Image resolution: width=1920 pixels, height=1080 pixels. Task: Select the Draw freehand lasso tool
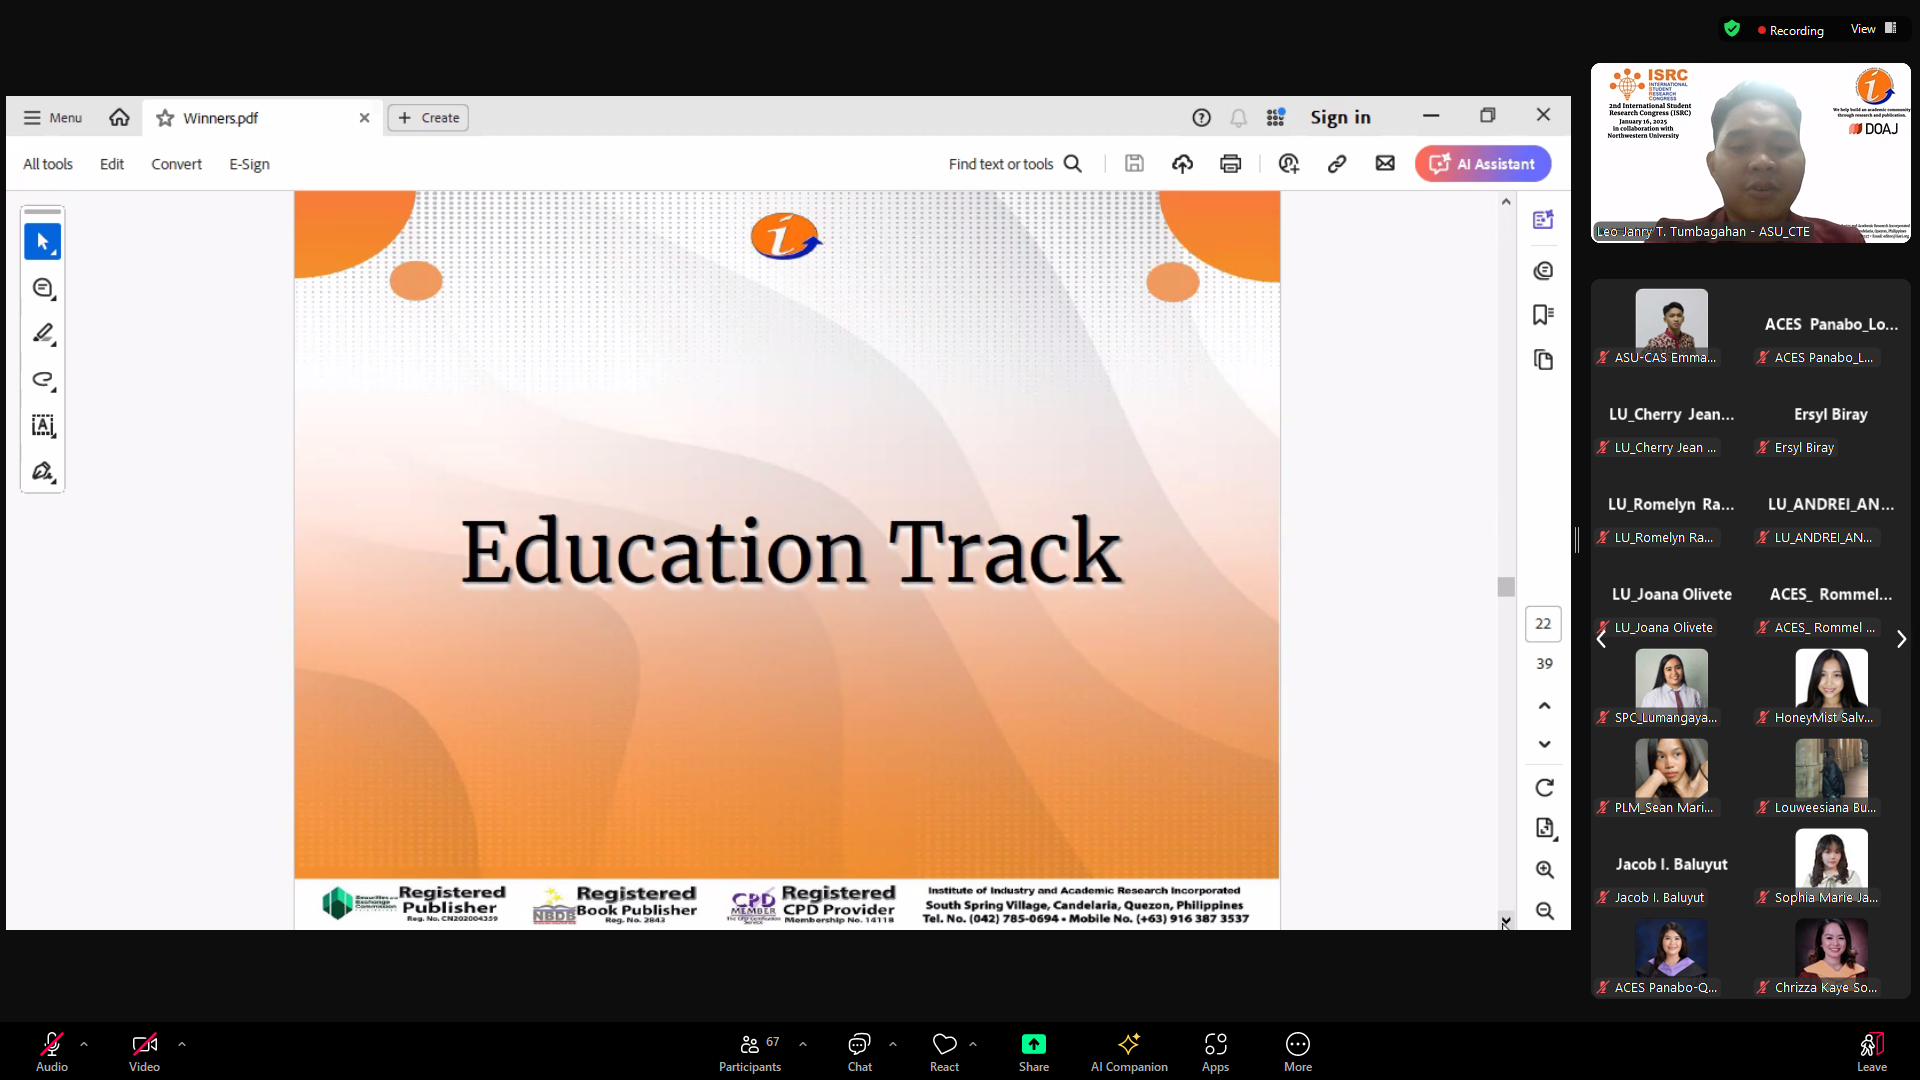click(43, 380)
